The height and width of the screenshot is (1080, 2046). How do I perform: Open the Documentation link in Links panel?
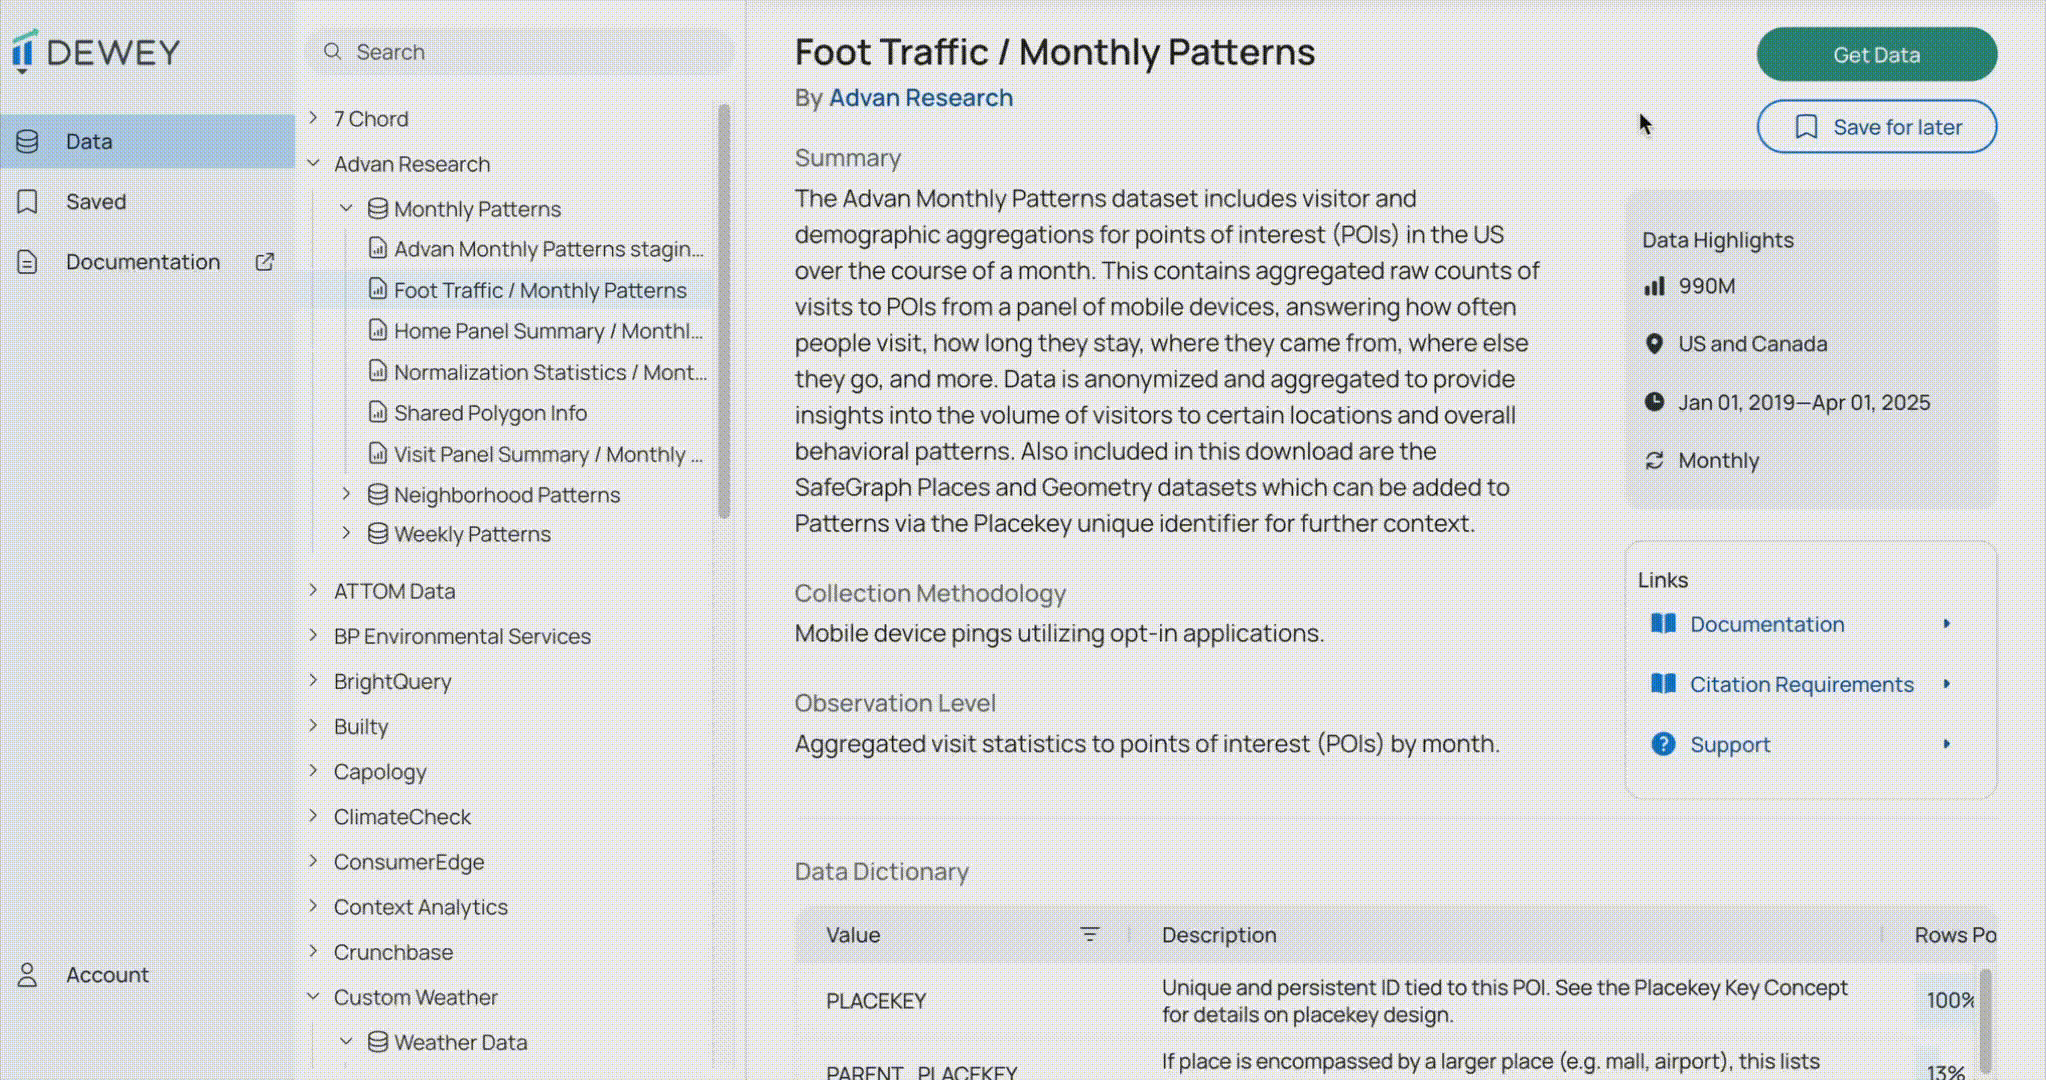point(1767,624)
